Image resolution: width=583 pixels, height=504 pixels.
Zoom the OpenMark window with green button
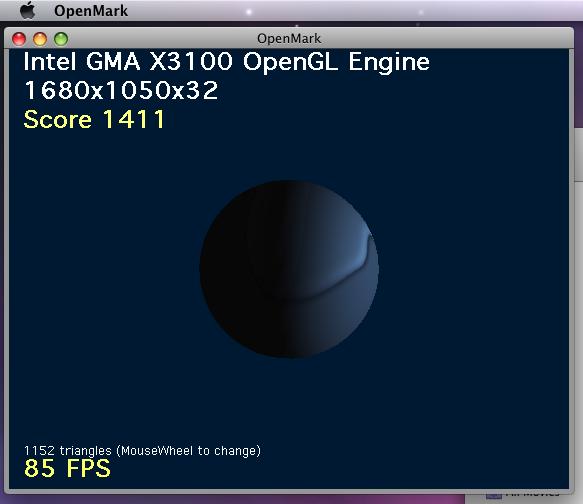pyautogui.click(x=61, y=39)
